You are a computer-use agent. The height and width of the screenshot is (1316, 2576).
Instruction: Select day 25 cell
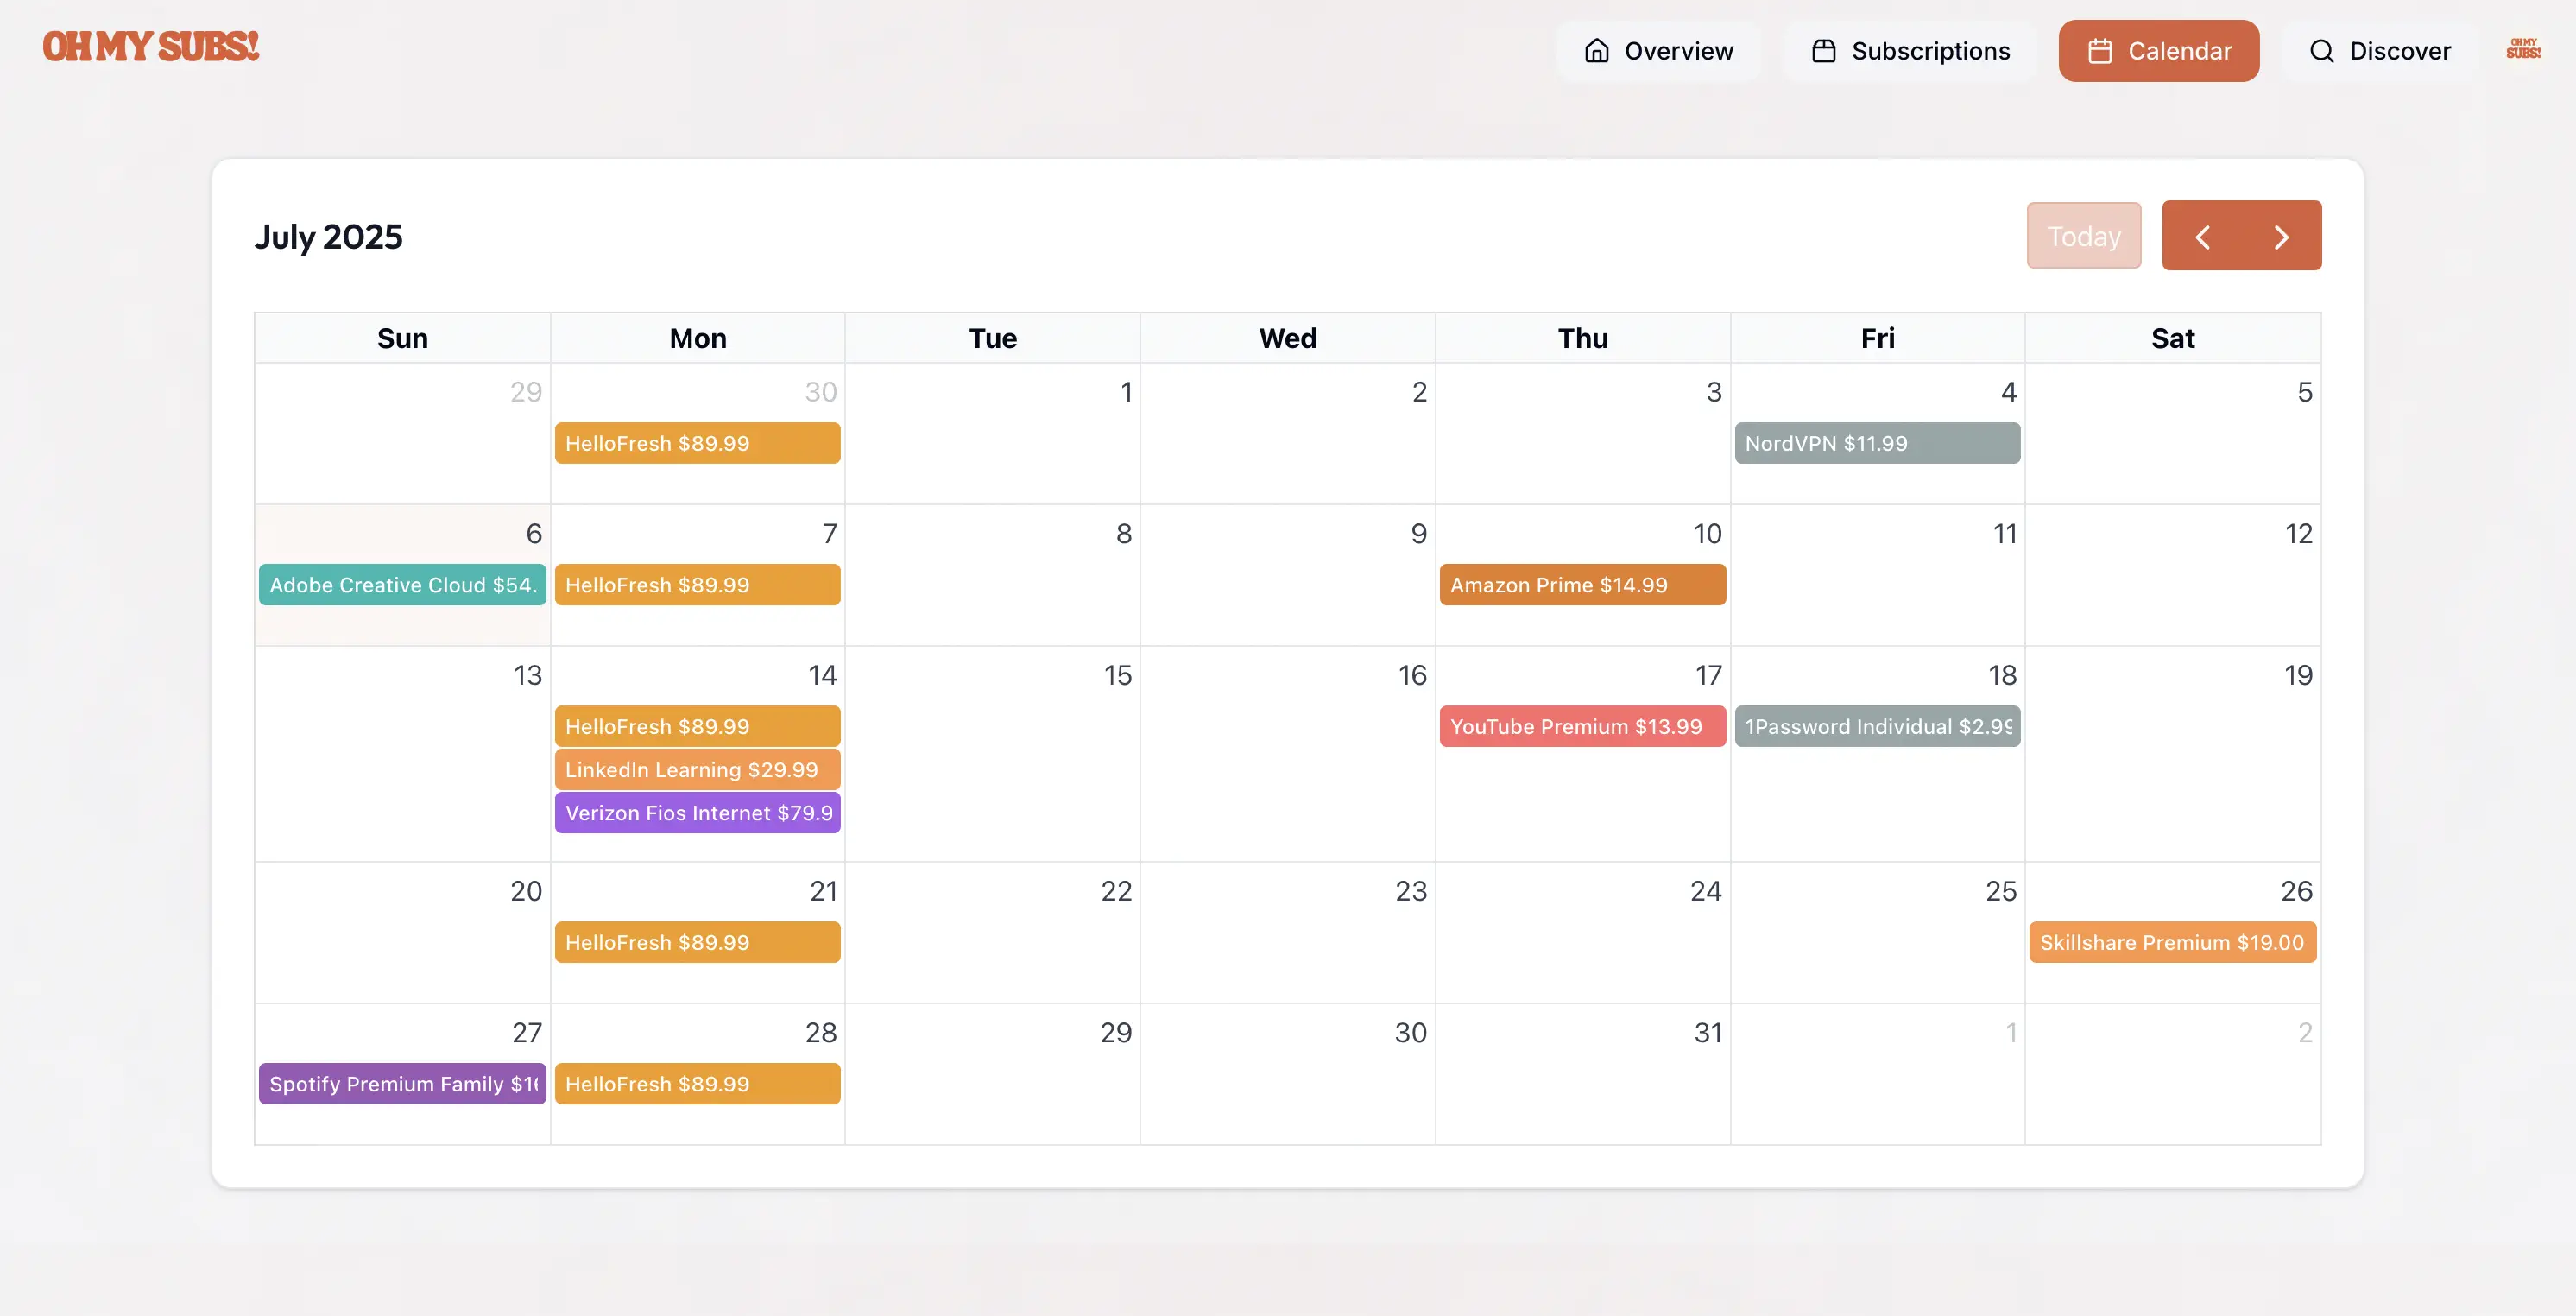pyautogui.click(x=1877, y=933)
